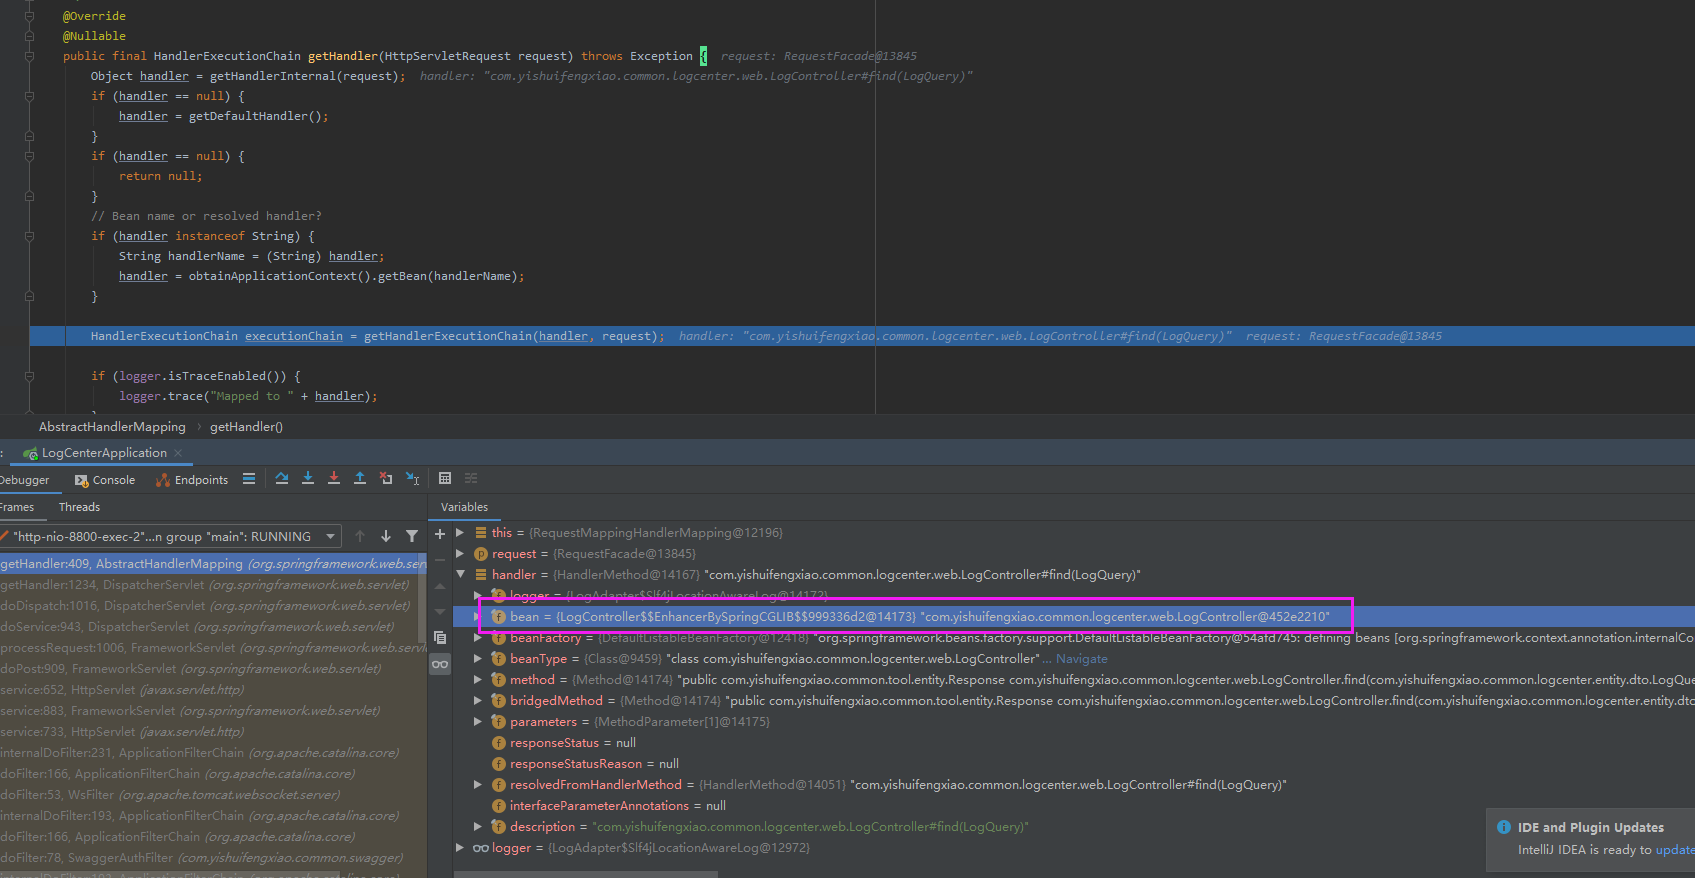Click AbstractHandlerMapping breadcrumb
Image resolution: width=1695 pixels, height=878 pixels.
[x=112, y=427]
